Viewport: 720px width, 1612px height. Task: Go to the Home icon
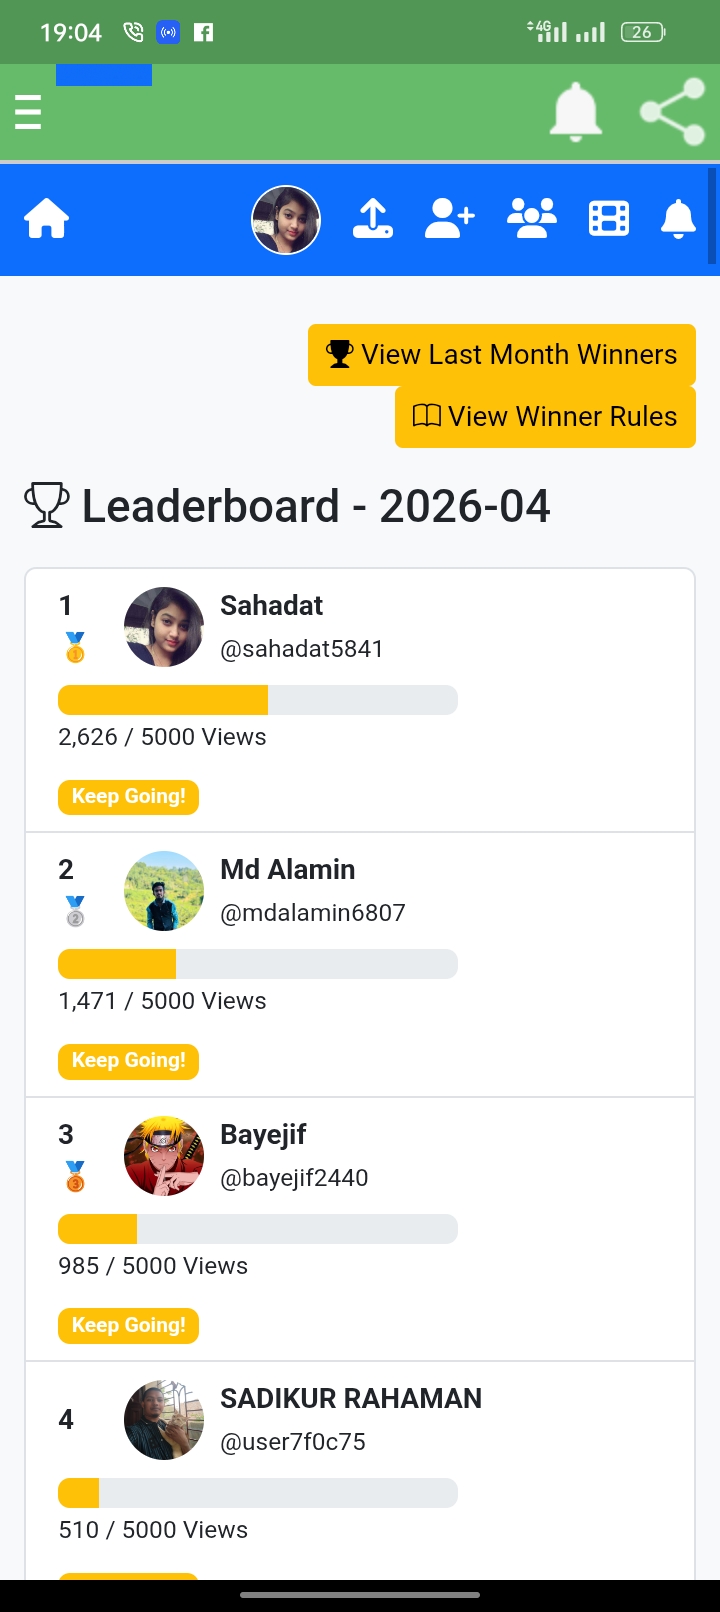[47, 219]
